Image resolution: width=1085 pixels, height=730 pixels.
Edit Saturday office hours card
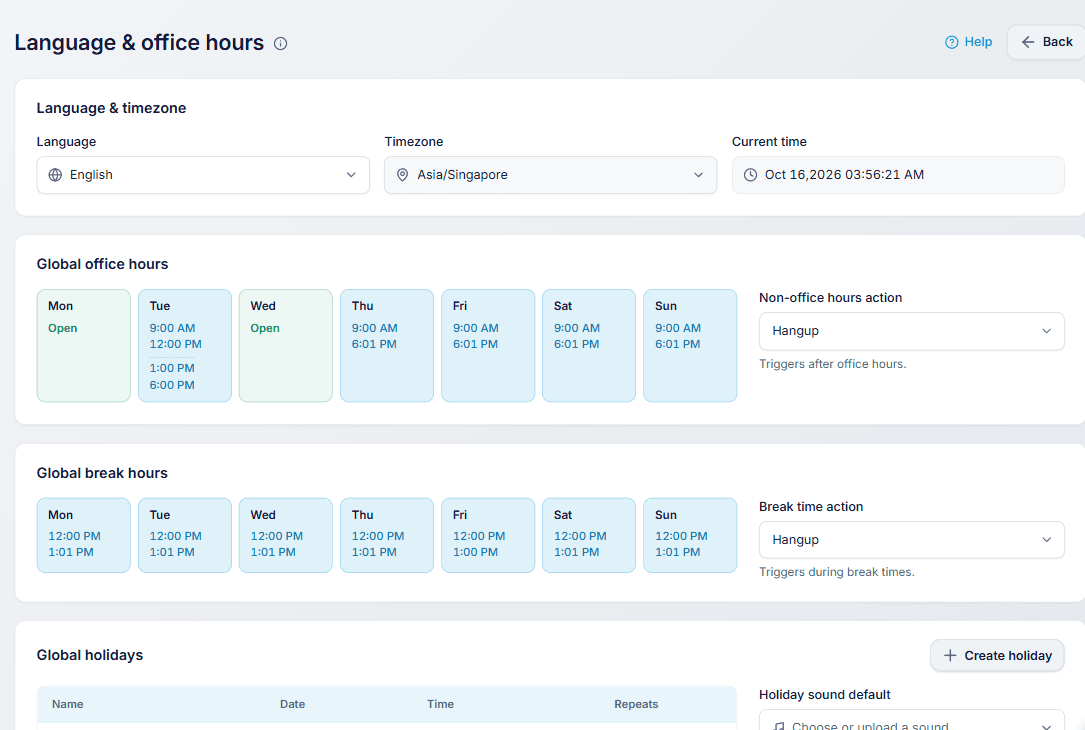589,345
